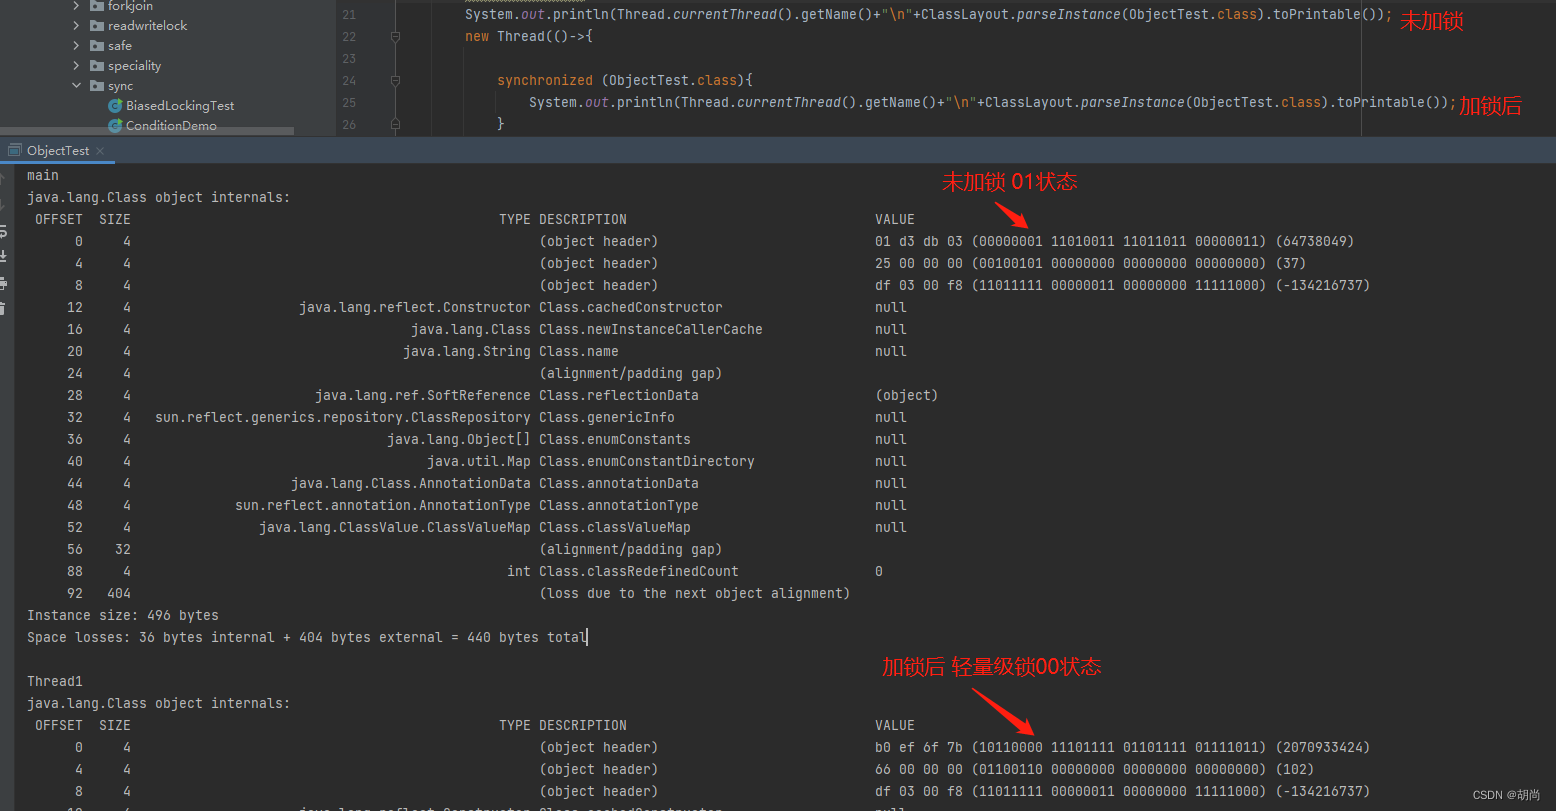Click hex value '01 d3 db 03' in console

click(x=919, y=241)
